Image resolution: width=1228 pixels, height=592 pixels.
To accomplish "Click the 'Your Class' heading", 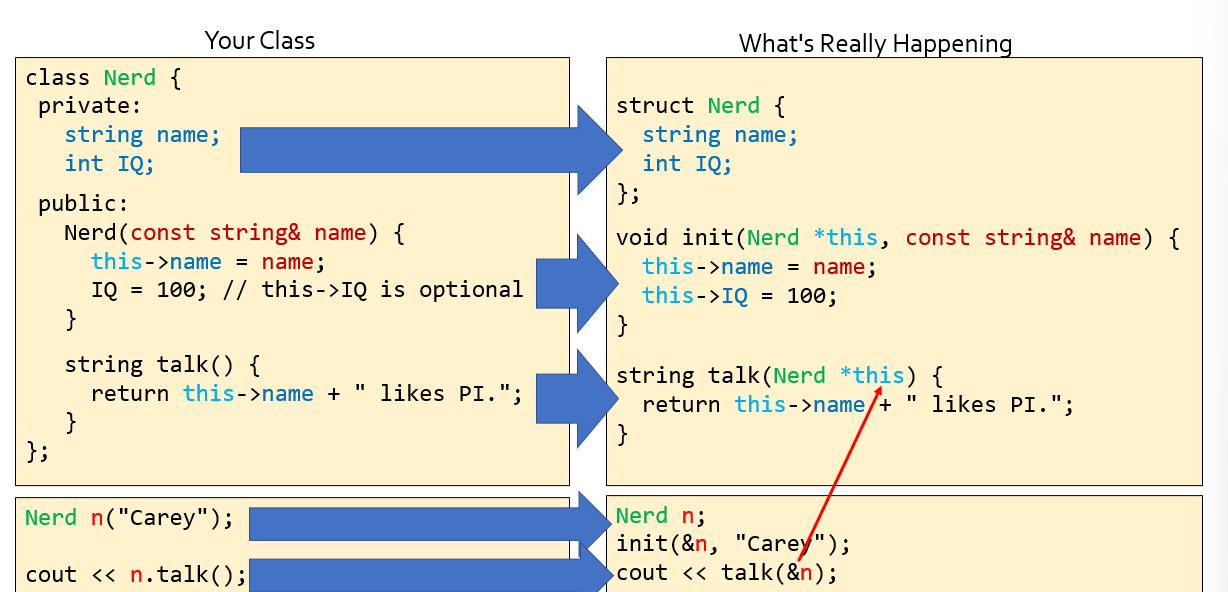I will point(259,41).
